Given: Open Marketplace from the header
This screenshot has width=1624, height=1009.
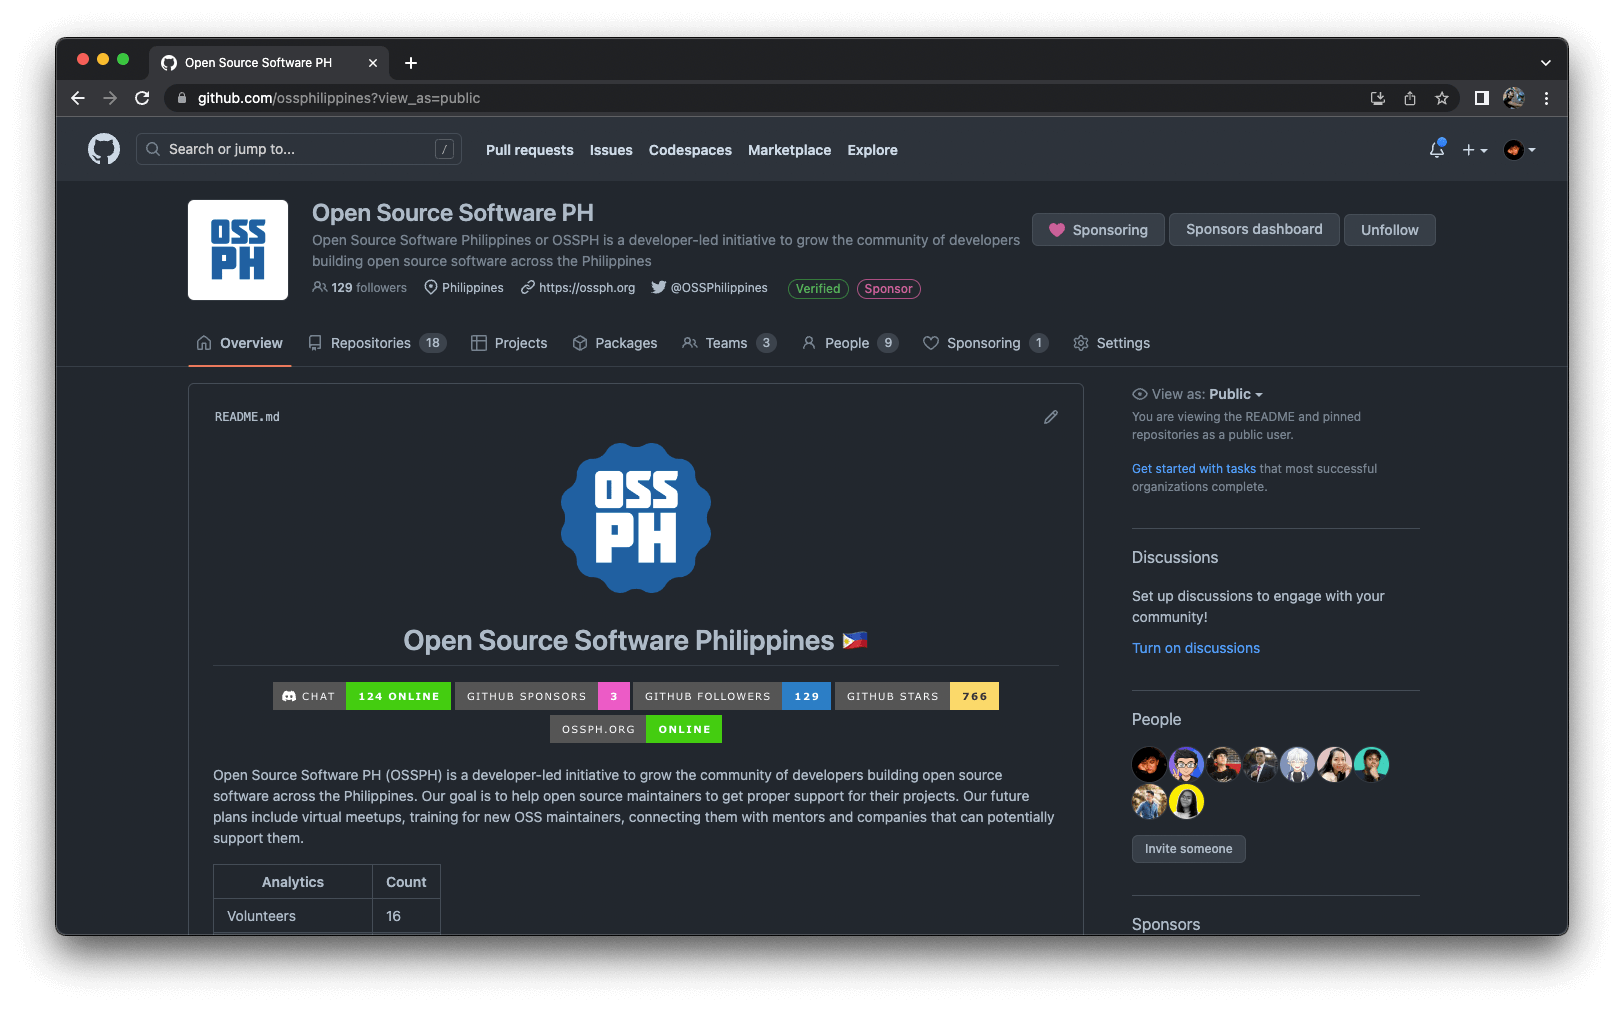Looking at the screenshot, I should [x=790, y=150].
